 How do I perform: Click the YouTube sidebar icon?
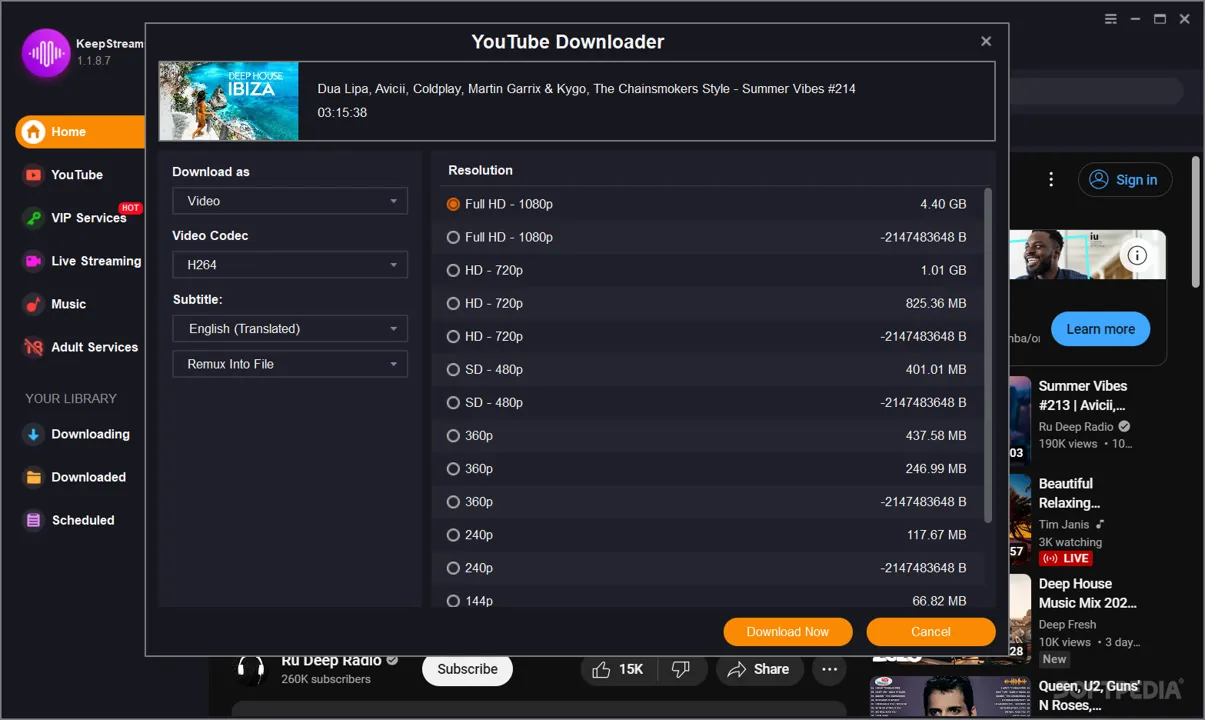pyautogui.click(x=34, y=175)
